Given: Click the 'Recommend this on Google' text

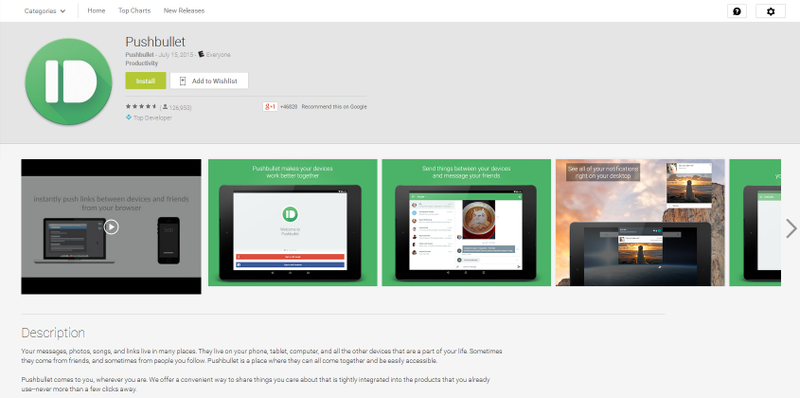Looking at the screenshot, I should (x=334, y=107).
